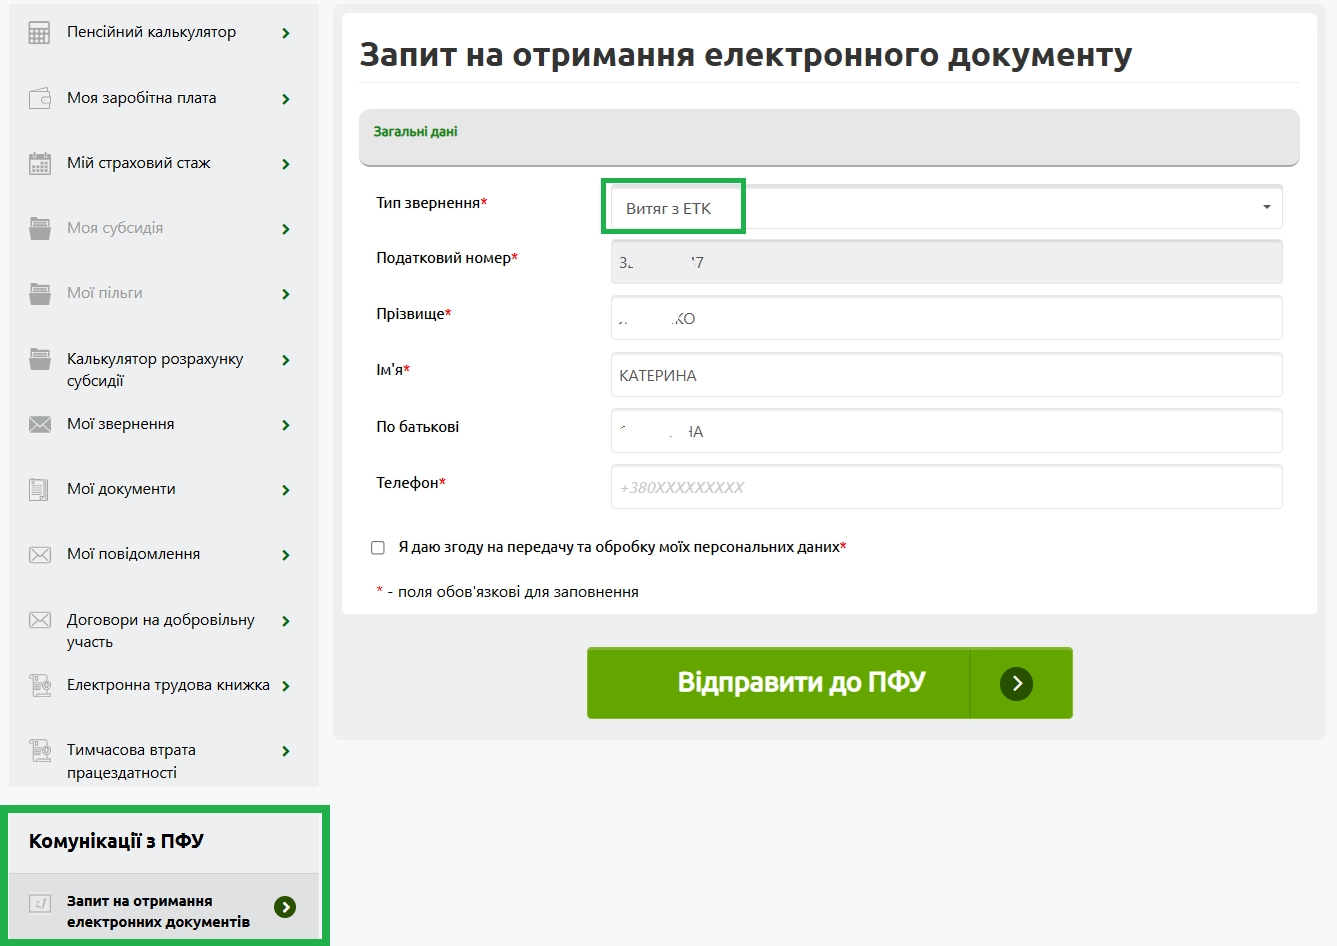Open Запит на отримання електронних документів
The image size is (1337, 946).
pyautogui.click(x=164, y=910)
